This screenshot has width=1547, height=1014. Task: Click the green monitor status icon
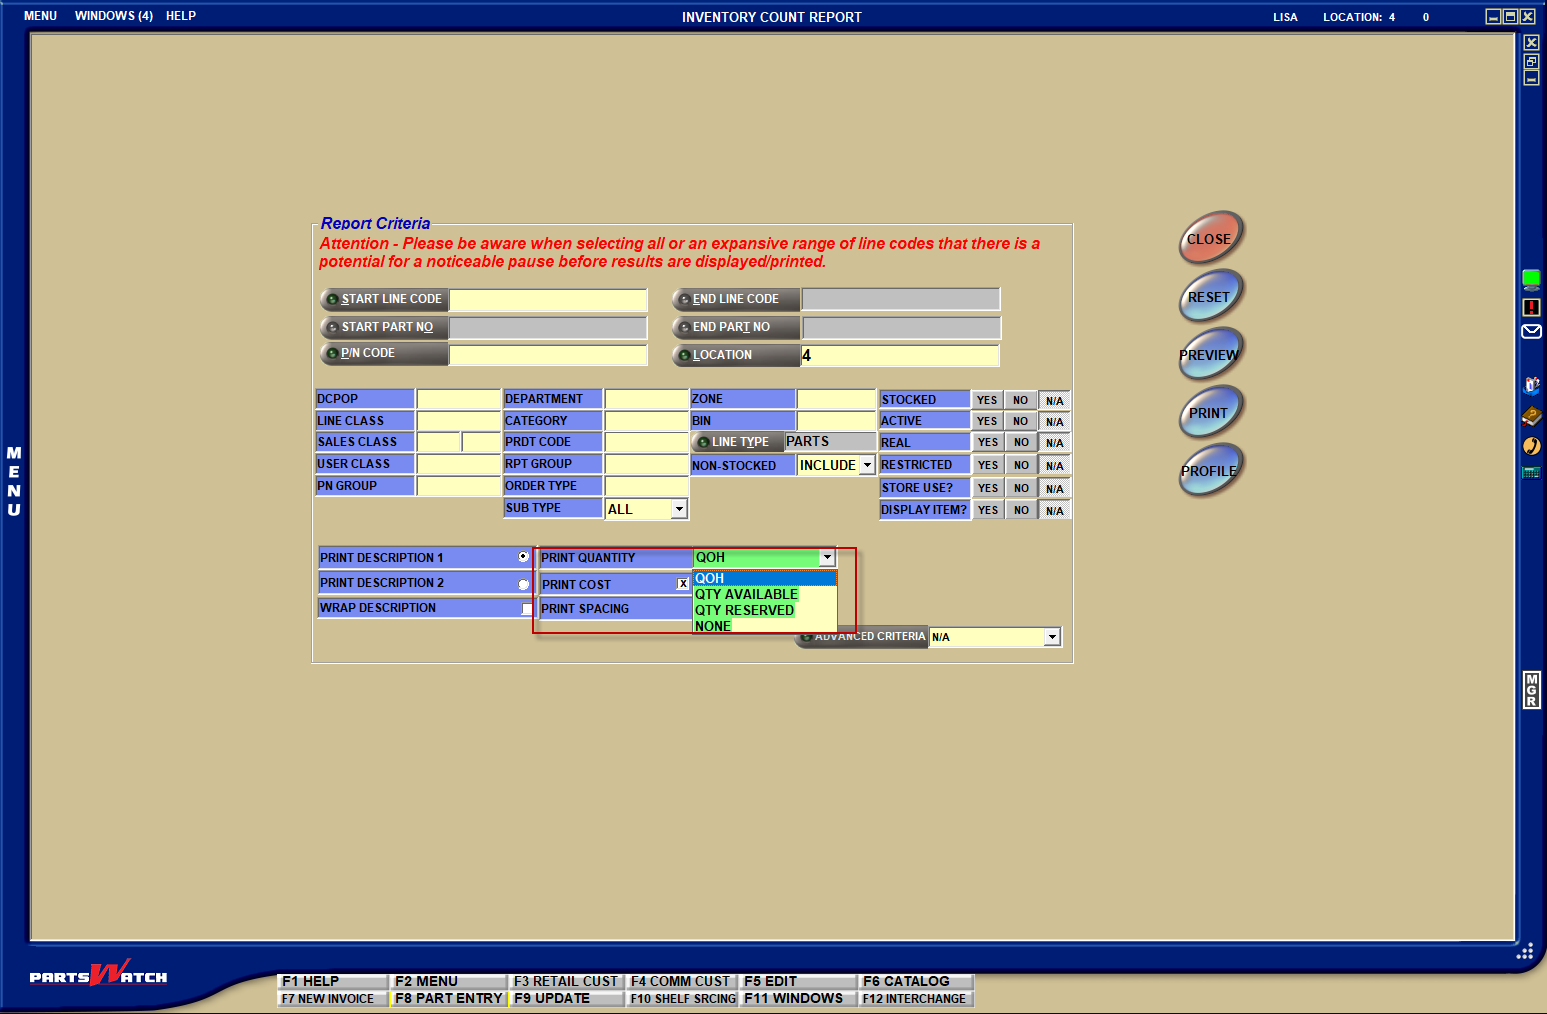point(1531,279)
